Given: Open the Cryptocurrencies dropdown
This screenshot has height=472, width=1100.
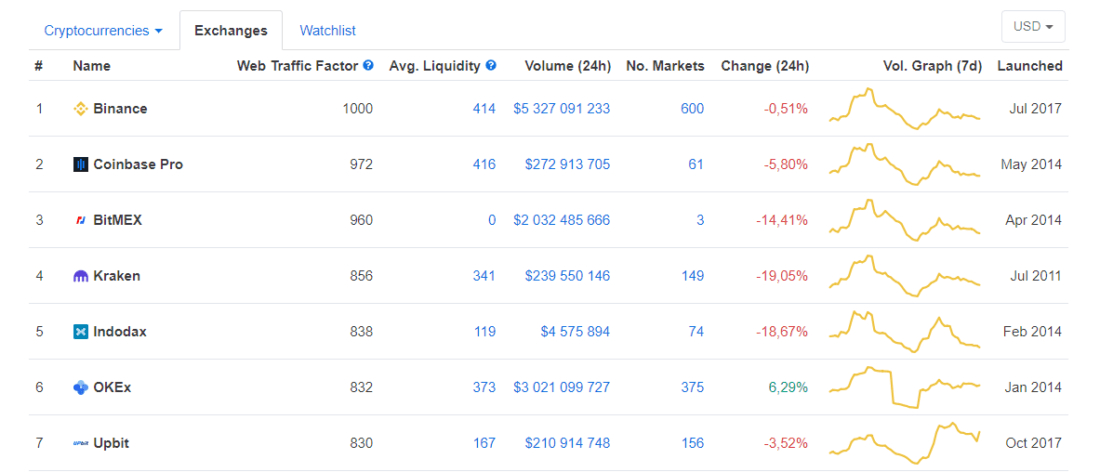Looking at the screenshot, I should tap(103, 31).
